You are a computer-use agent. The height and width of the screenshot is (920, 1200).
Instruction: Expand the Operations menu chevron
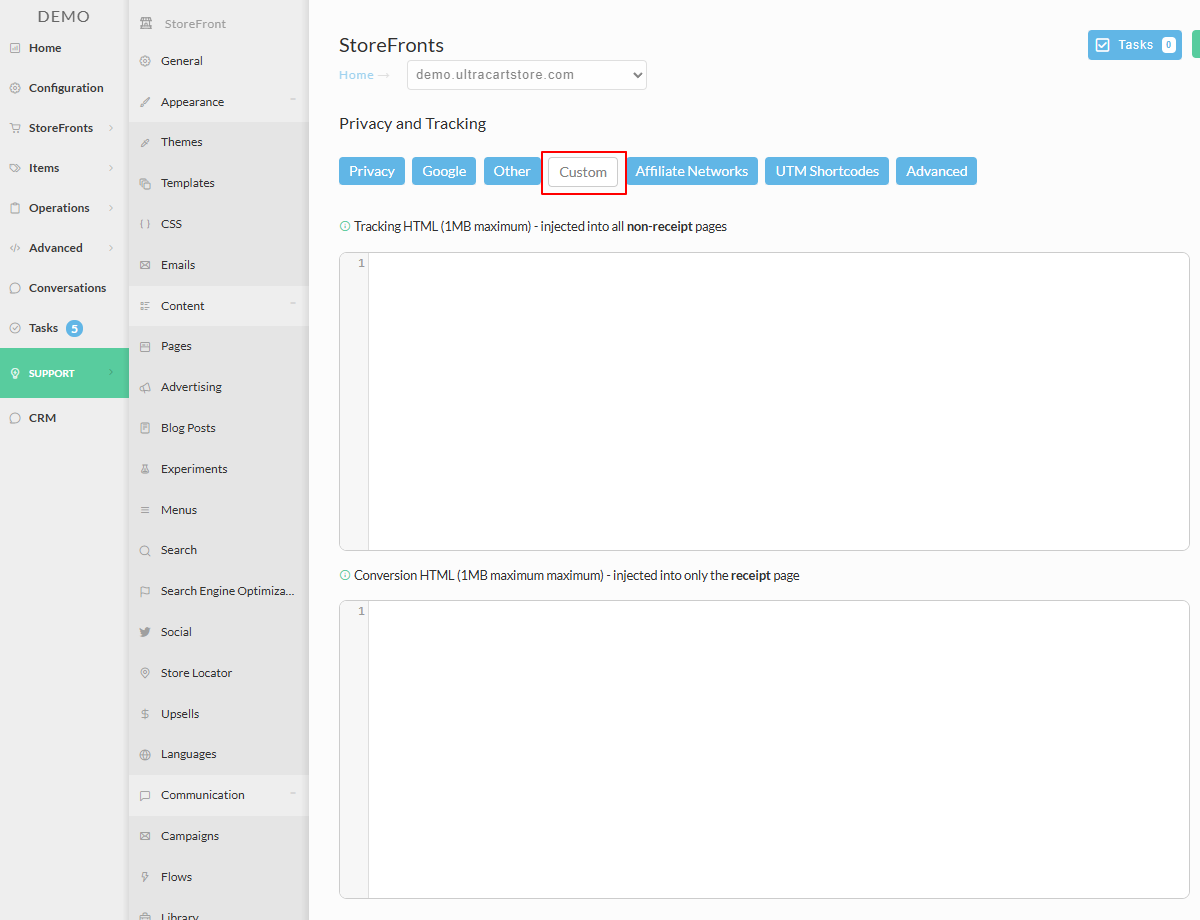(111, 208)
